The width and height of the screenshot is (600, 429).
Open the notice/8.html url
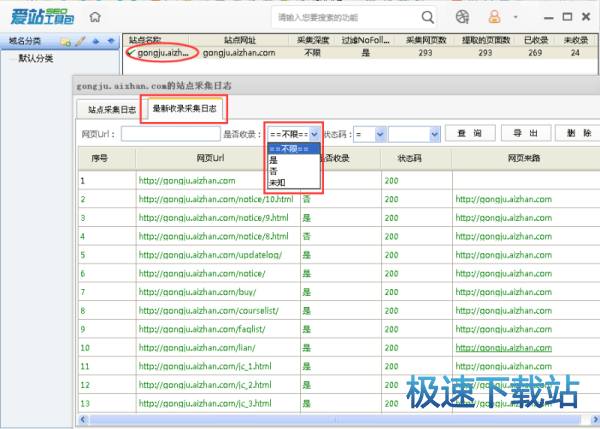pyautogui.click(x=214, y=237)
